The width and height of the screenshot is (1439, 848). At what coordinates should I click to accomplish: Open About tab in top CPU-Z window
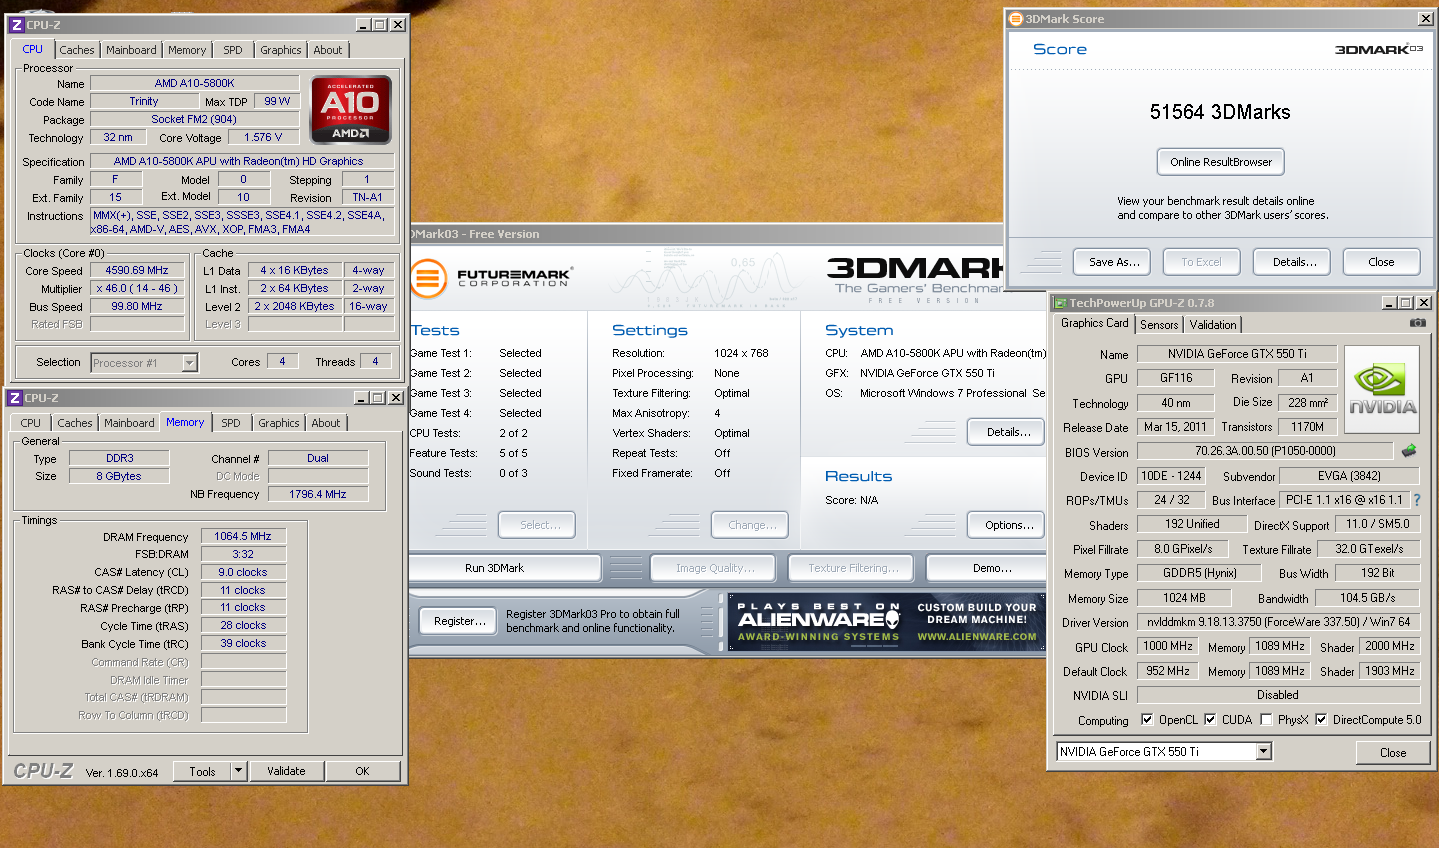(x=328, y=50)
